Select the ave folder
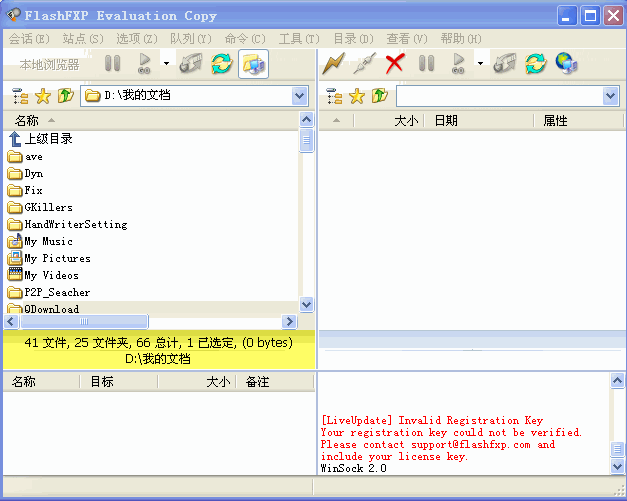This screenshot has width=627, height=501. coord(25,156)
